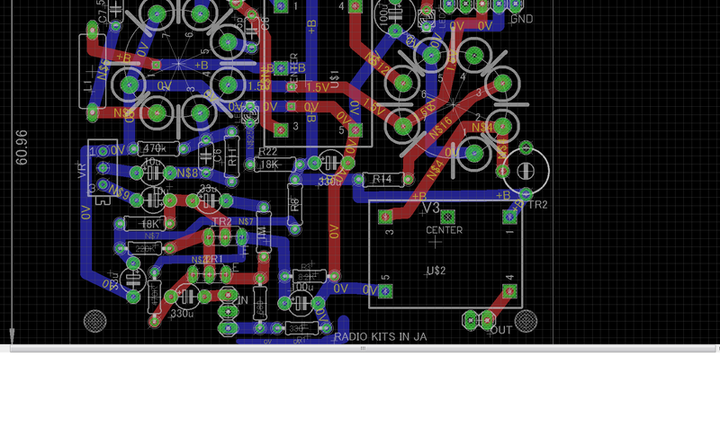Select the V3 text label
The width and height of the screenshot is (720, 436).
click(430, 207)
